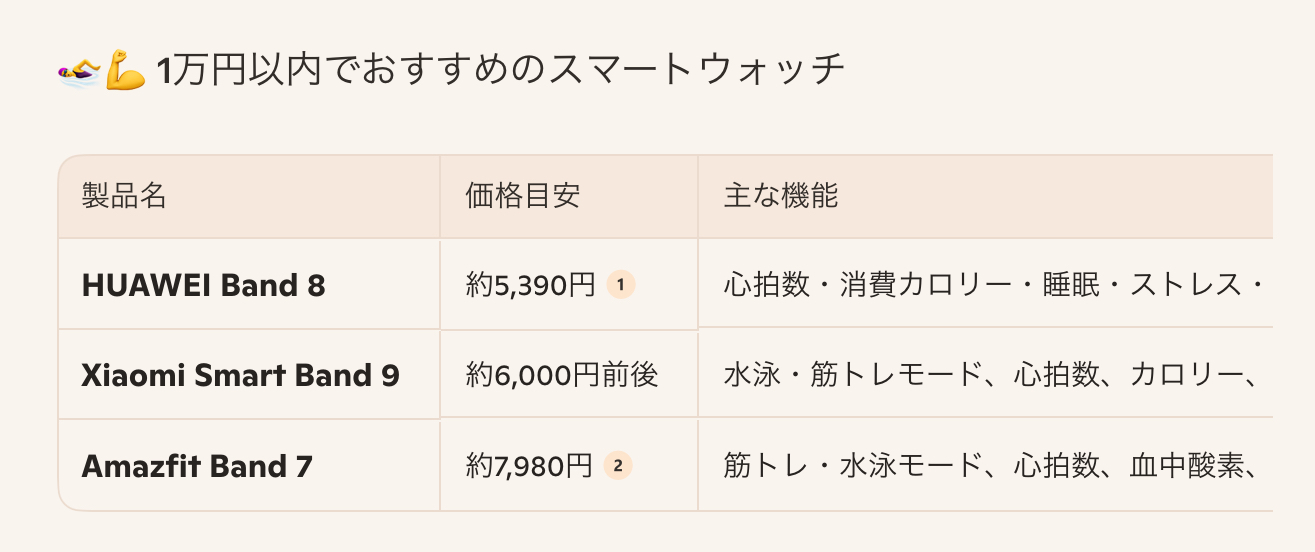Click the heading text 1万円以内でおすすめのスマートウォッチ
Viewport: 1315px width, 552px height.
pos(501,72)
